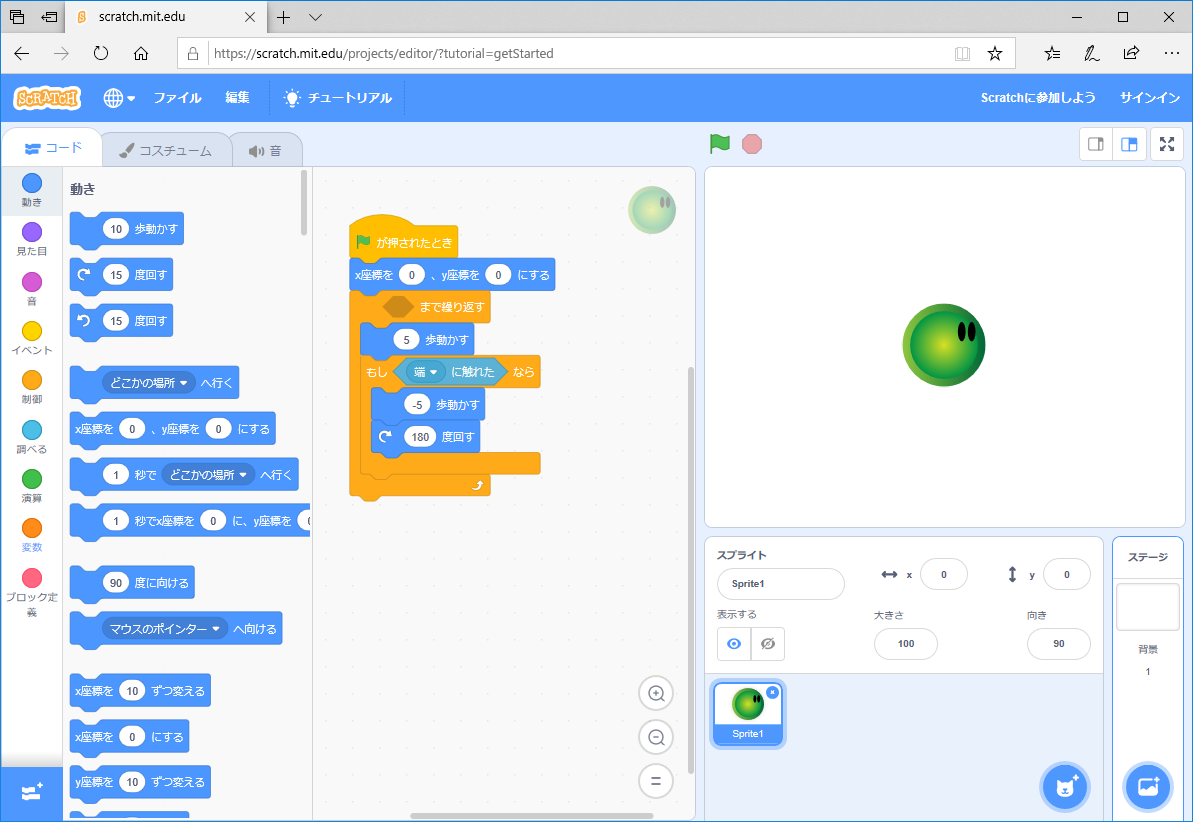
Task: Open the choose a backdrop button
Action: (x=1147, y=786)
